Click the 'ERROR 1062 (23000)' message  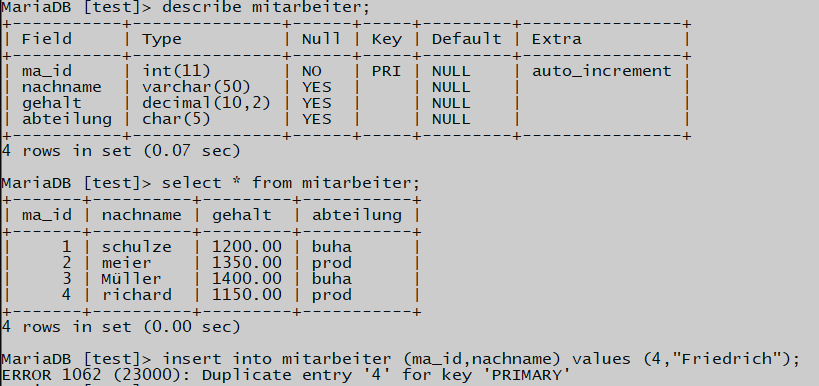coord(96,376)
